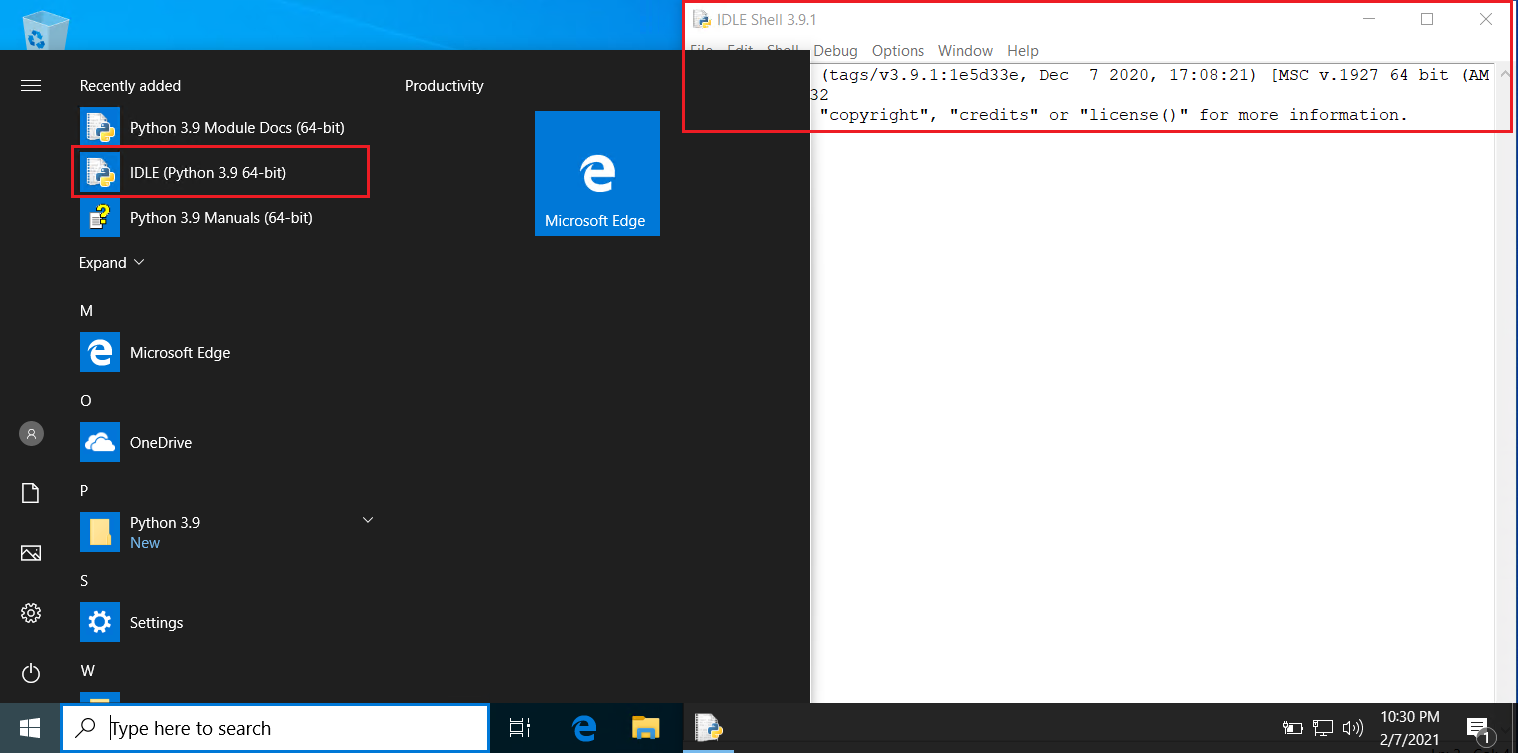
Task: Click the 'M' letter header in app list
Action: pyautogui.click(x=86, y=311)
